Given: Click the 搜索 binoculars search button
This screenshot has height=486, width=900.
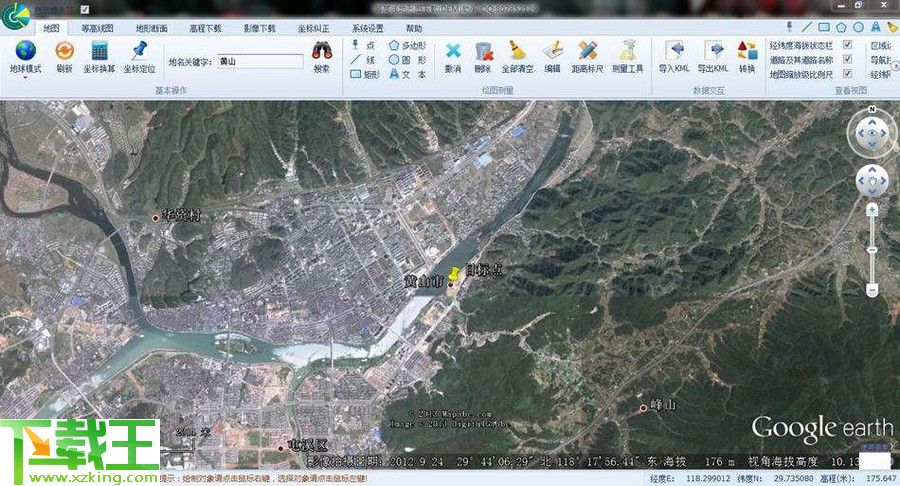Looking at the screenshot, I should [x=321, y=56].
